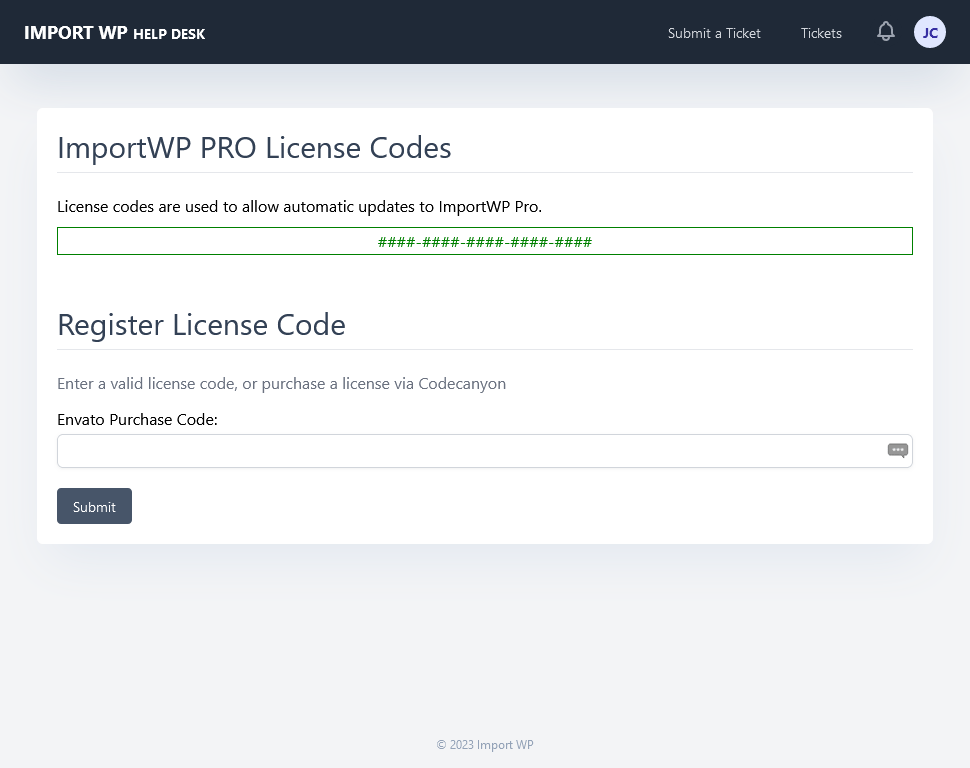Open the JC user avatar menu
Viewport: 970px width, 768px height.
pos(929,32)
